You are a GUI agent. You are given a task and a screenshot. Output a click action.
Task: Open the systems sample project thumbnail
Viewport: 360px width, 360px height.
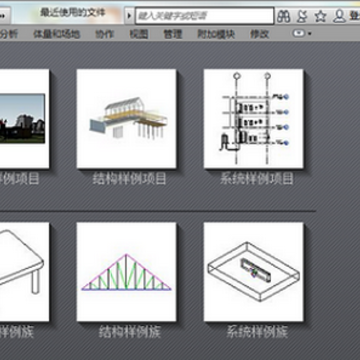coord(254,119)
